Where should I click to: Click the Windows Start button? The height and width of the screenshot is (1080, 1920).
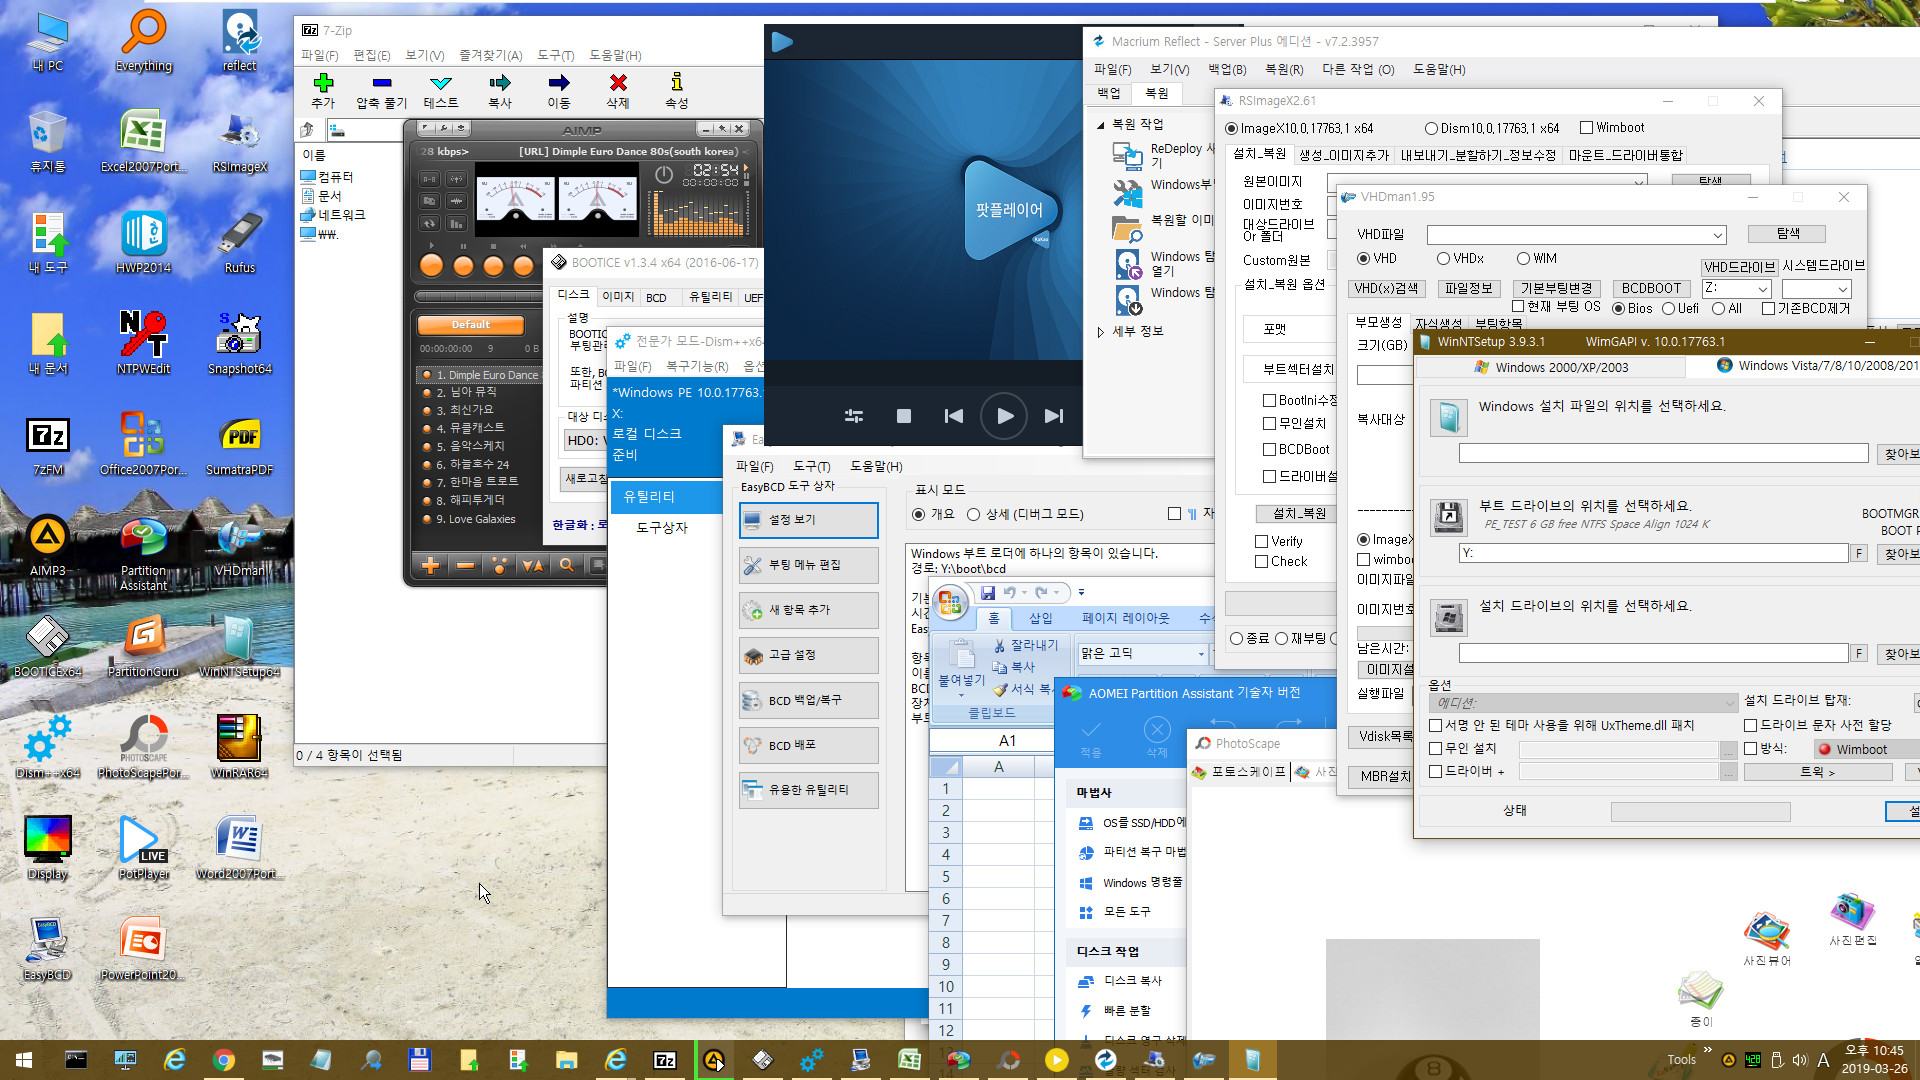pos(24,1060)
